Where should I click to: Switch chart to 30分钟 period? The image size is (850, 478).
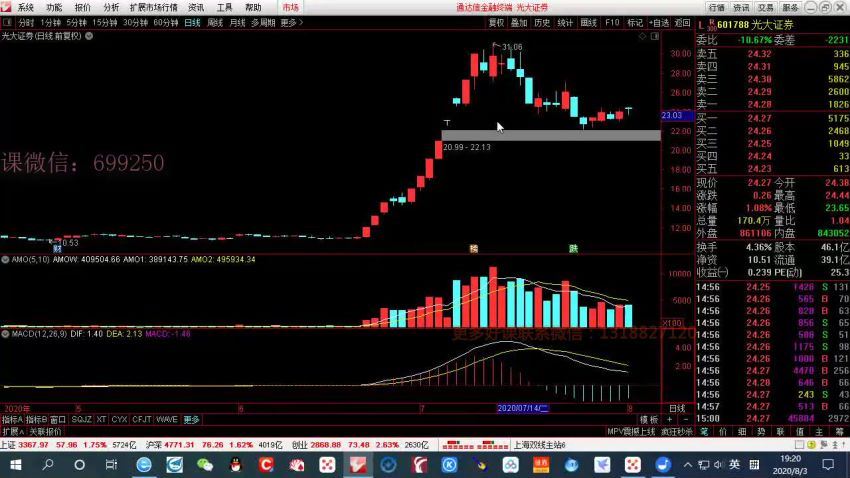point(135,23)
